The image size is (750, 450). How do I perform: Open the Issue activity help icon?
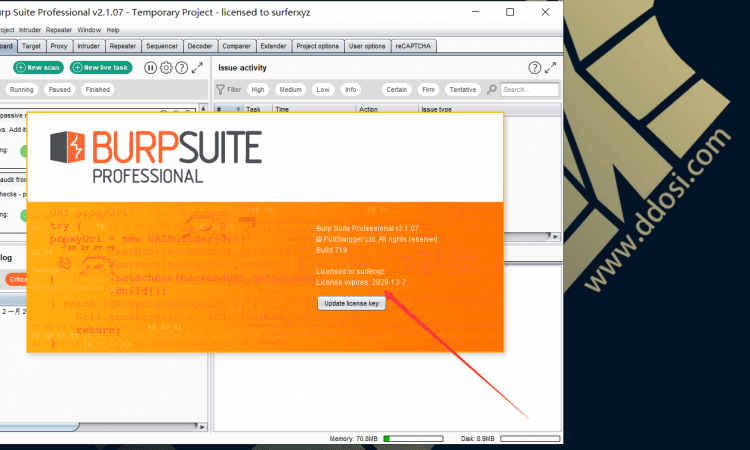tap(535, 68)
